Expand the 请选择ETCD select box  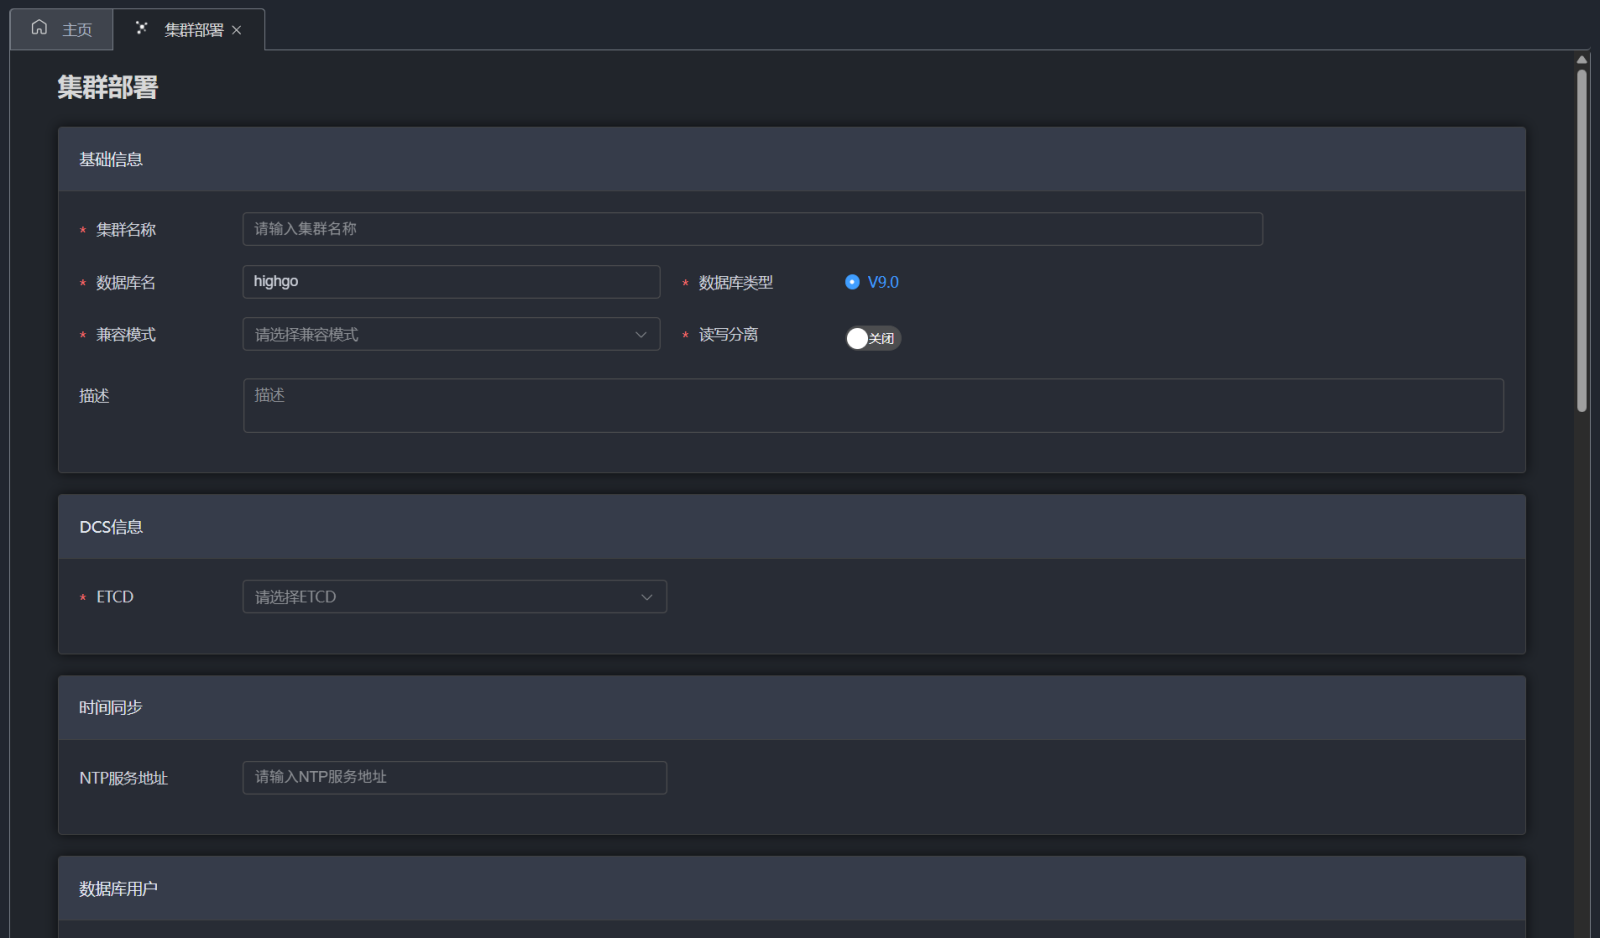tap(440, 597)
